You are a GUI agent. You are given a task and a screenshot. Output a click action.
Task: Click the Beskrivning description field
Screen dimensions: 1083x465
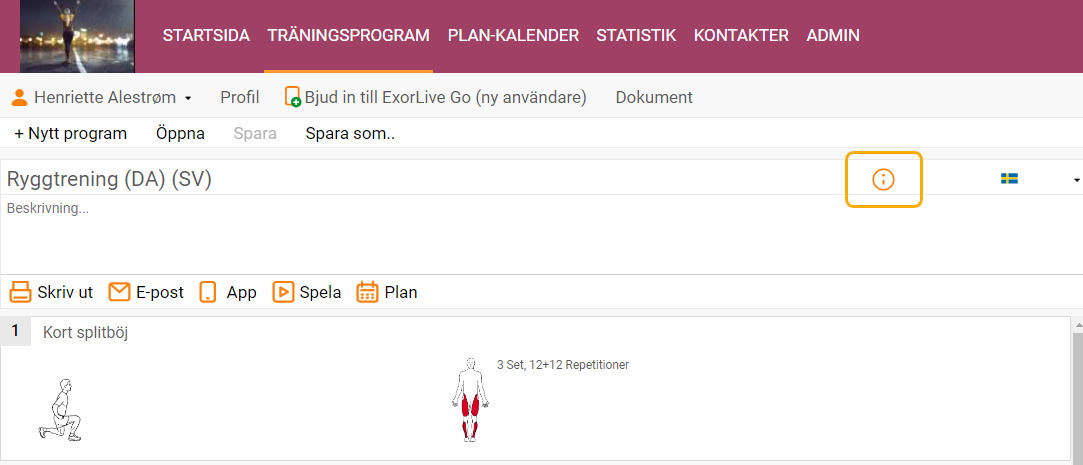[x=542, y=234]
